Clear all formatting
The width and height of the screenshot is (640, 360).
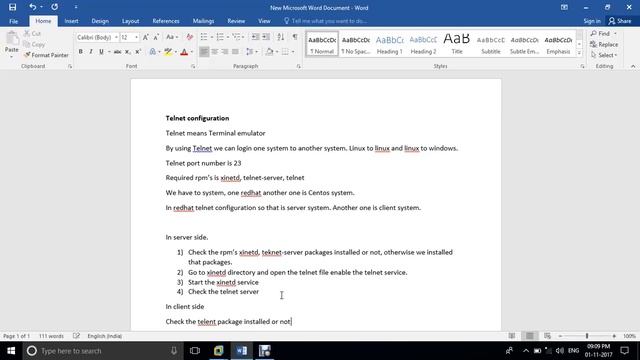(189, 37)
